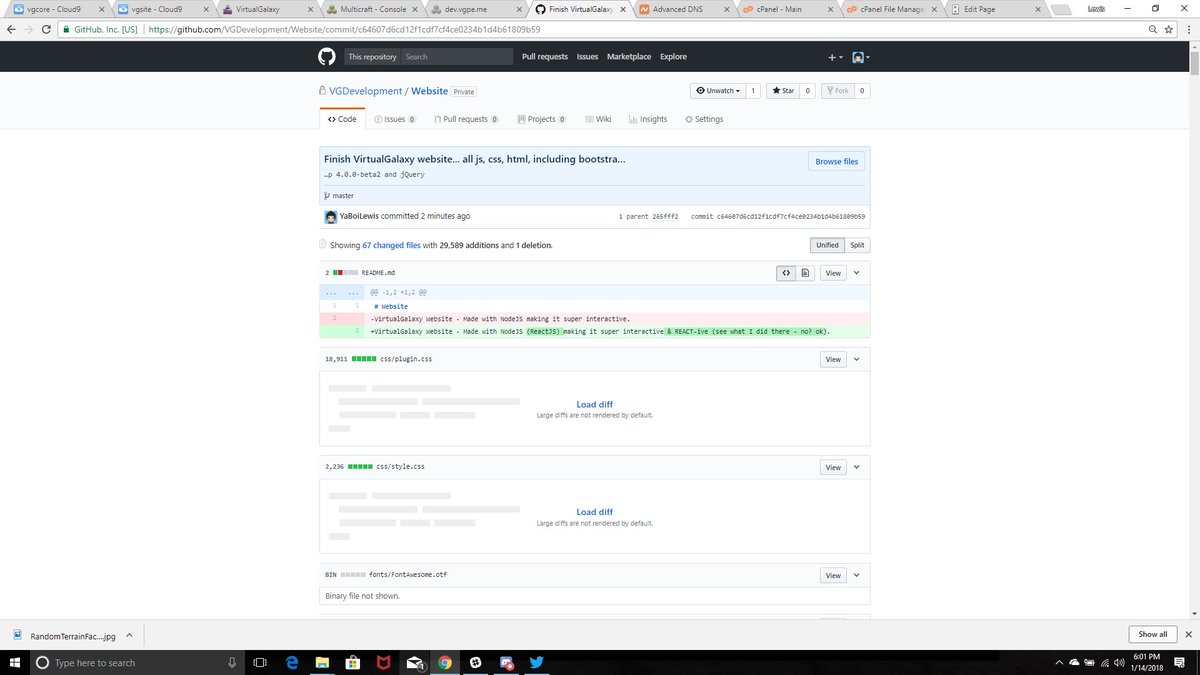Image resolution: width=1200 pixels, height=675 pixels.
Task: Go to GitHub home via Octocat logo
Action: pos(327,57)
